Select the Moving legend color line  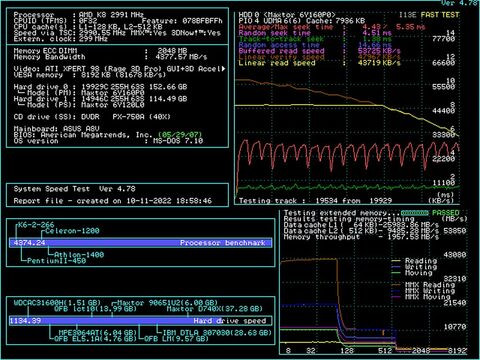(396, 273)
